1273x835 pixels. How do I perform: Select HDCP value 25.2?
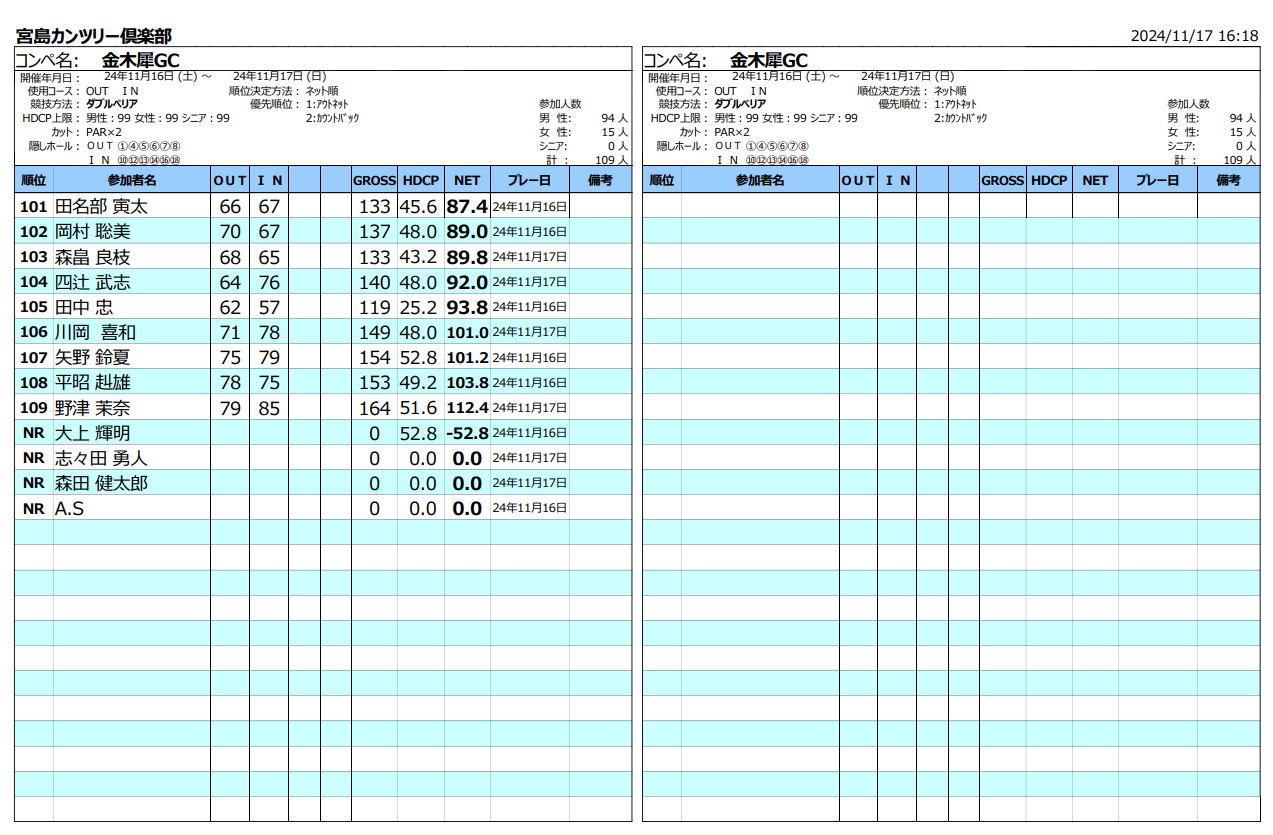pos(418,307)
